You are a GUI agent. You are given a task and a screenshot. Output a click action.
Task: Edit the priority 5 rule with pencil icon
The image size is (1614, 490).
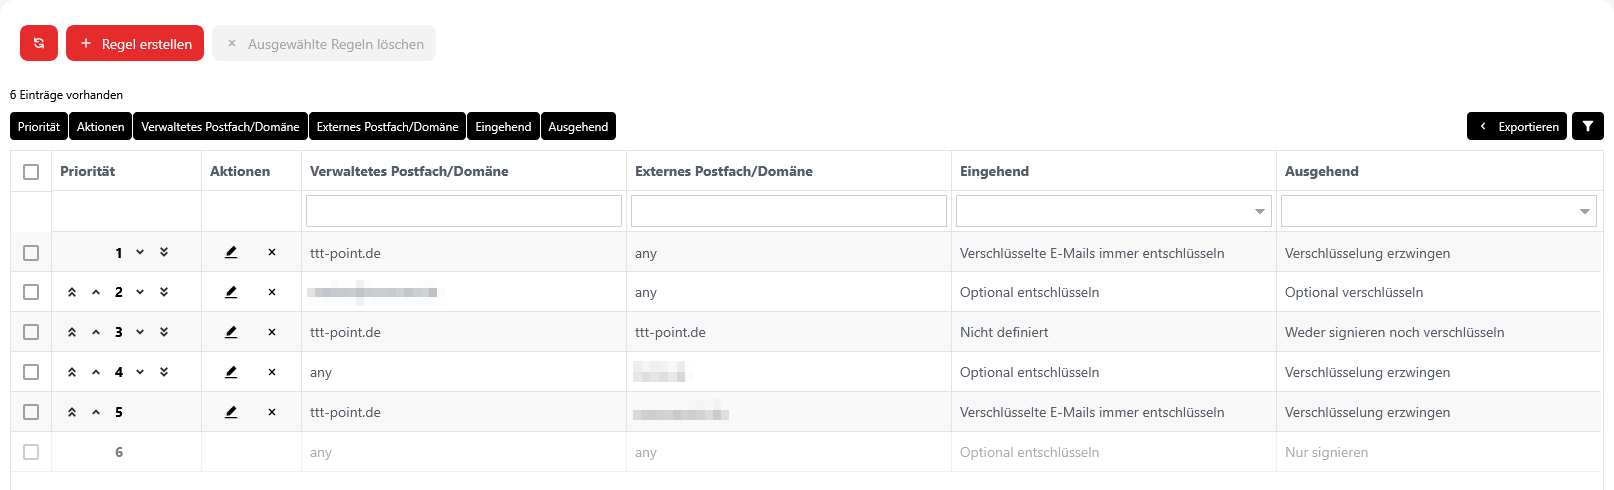(x=231, y=412)
